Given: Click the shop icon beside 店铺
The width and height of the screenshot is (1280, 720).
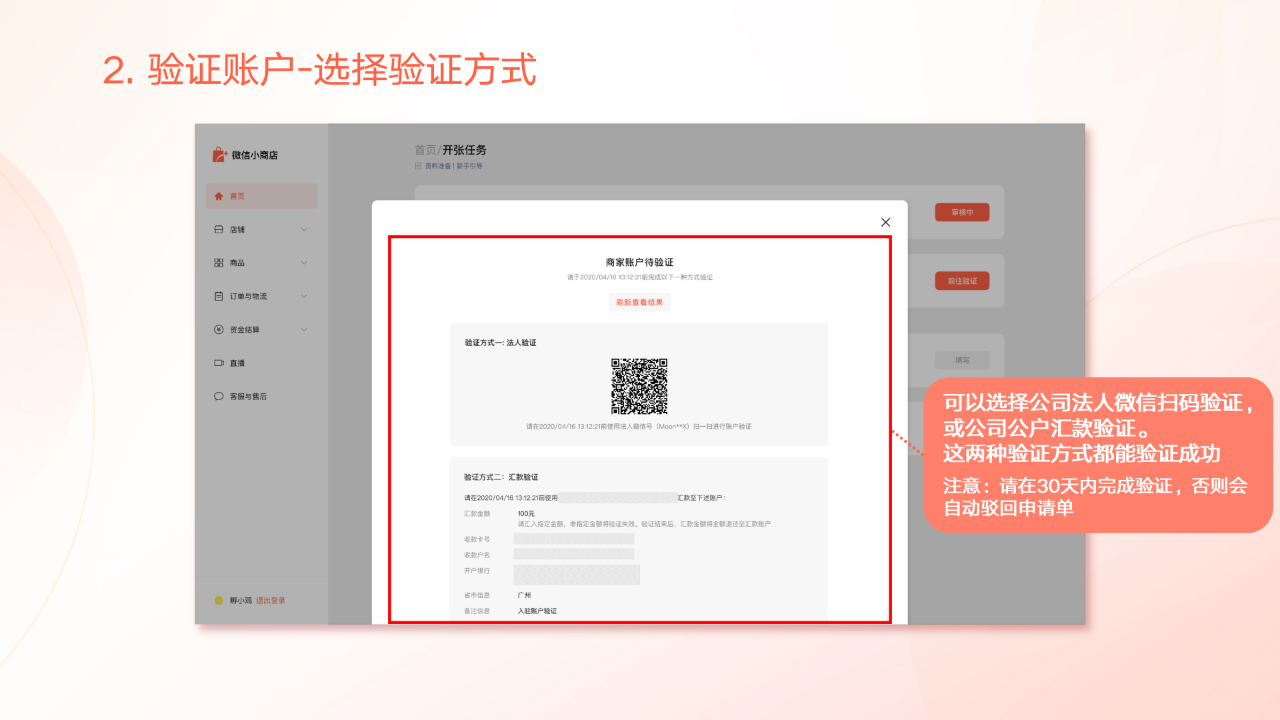Looking at the screenshot, I should pyautogui.click(x=219, y=229).
